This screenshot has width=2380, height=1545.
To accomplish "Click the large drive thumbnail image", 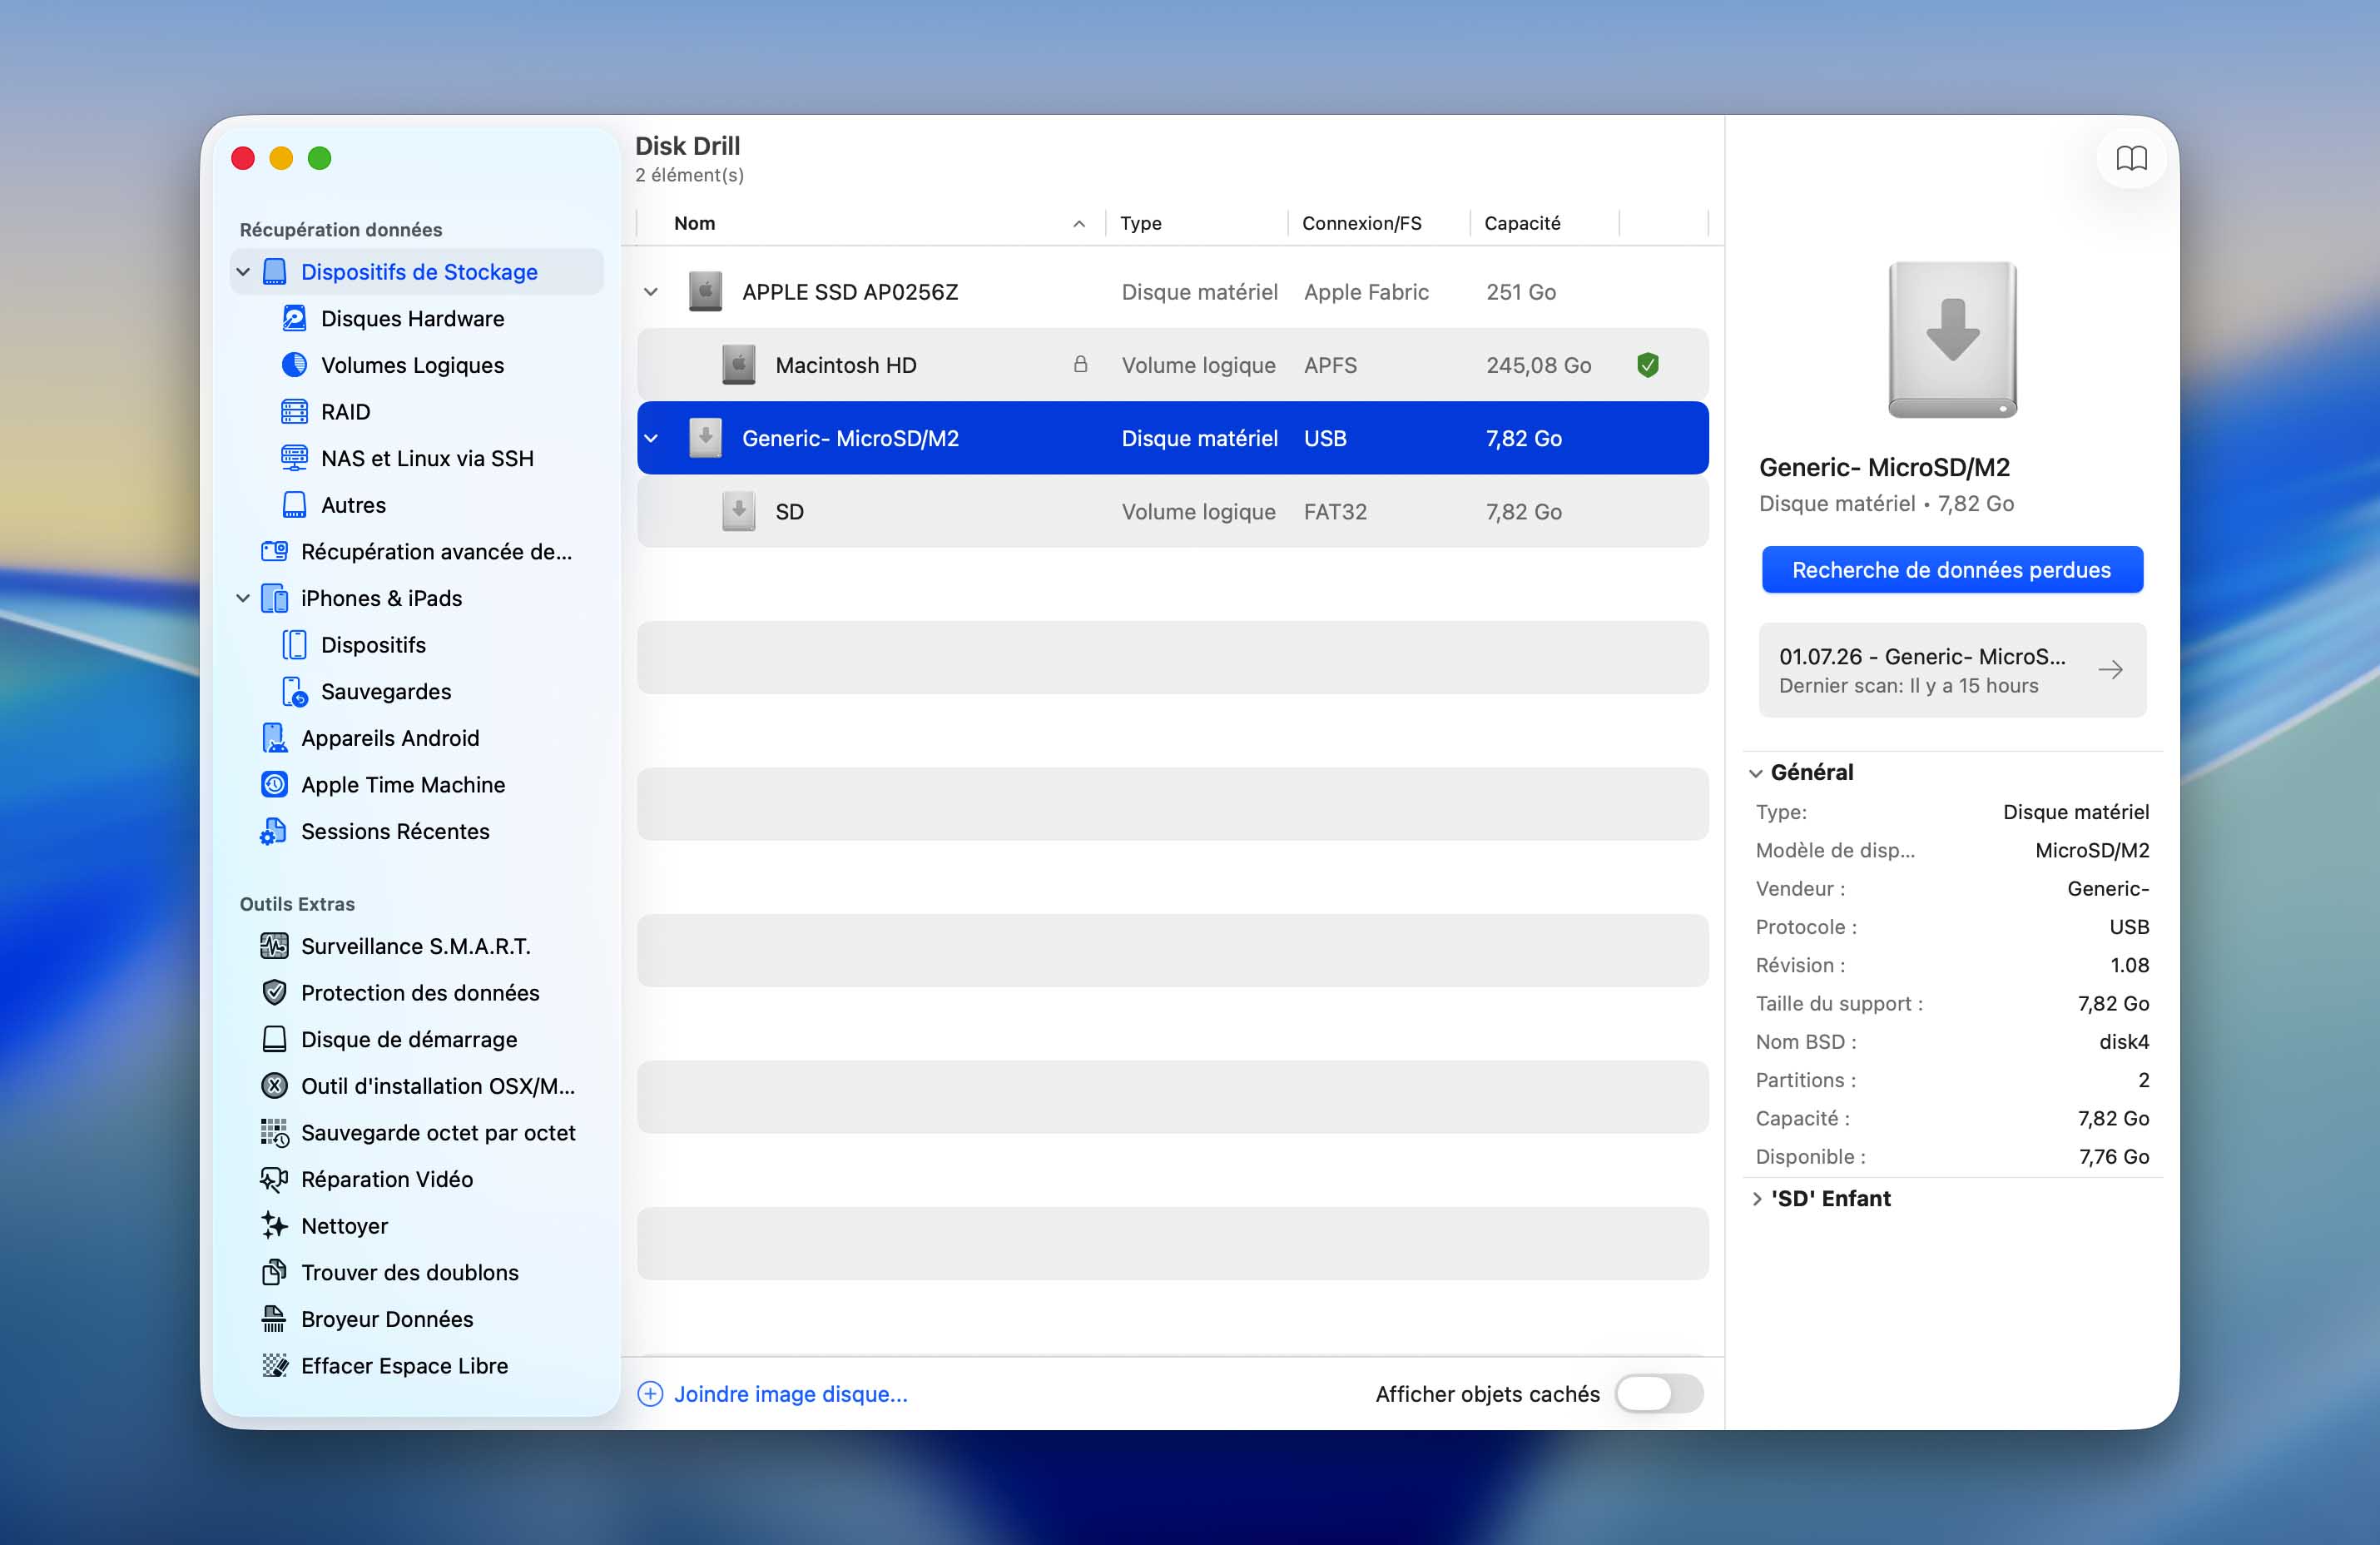I will 1951,340.
